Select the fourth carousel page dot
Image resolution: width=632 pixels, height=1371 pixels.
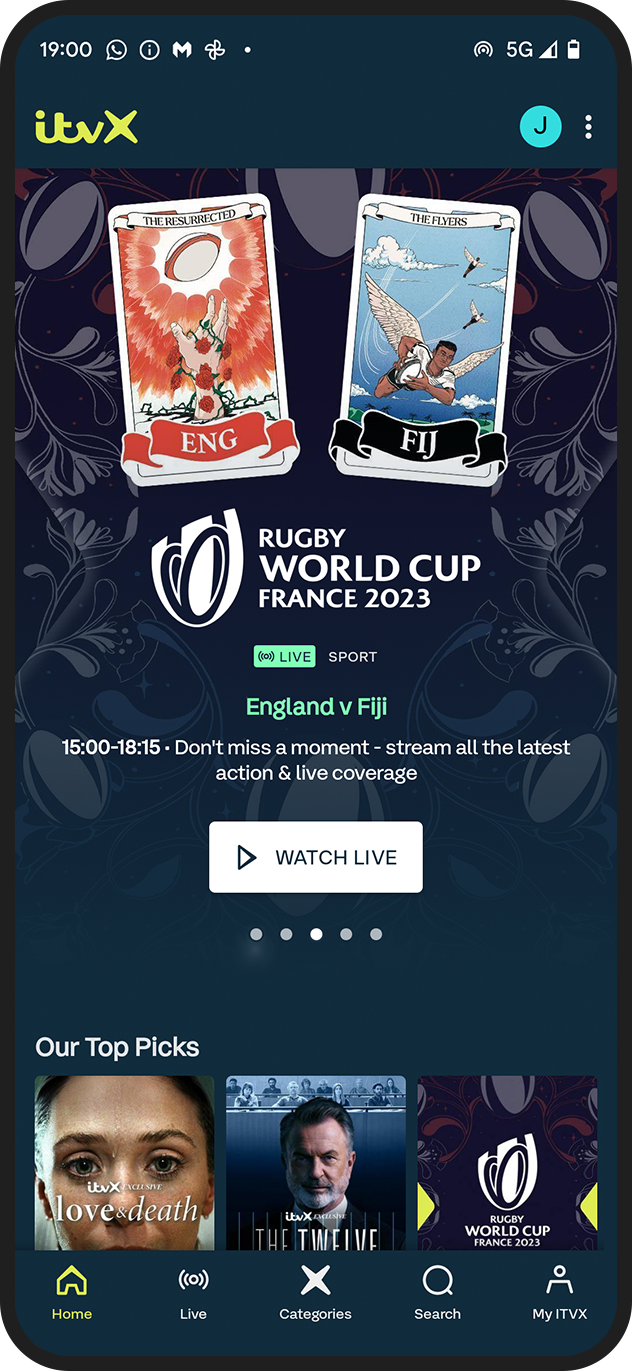[346, 934]
